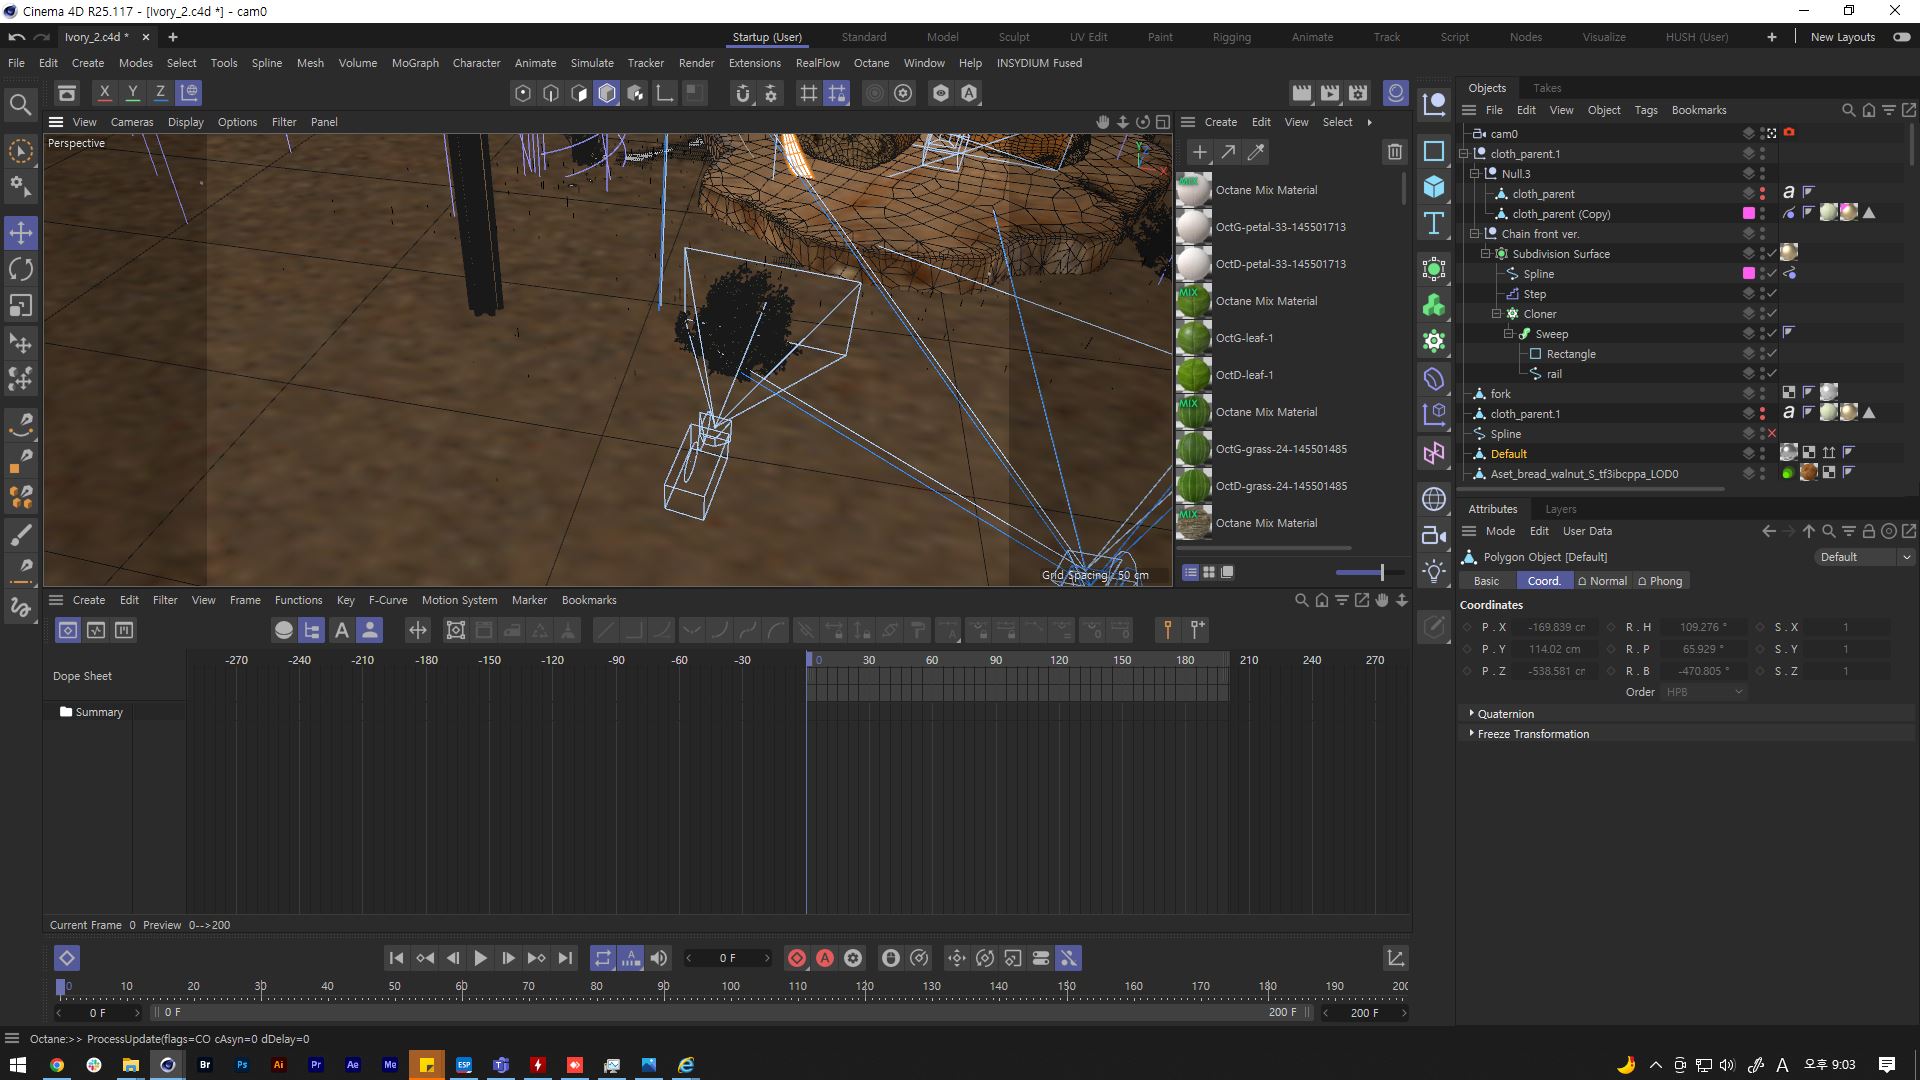Click the eyedropper icon in Material Manager

[1256, 152]
